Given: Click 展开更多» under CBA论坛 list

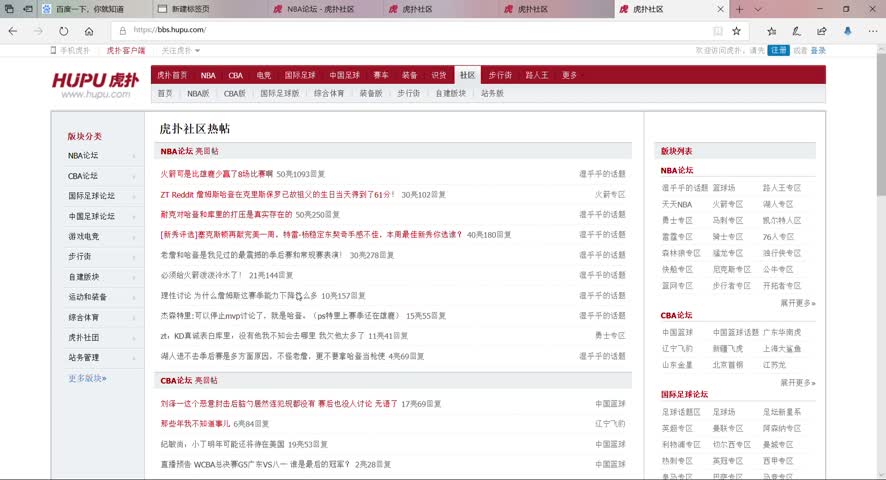Looking at the screenshot, I should [x=798, y=383].
